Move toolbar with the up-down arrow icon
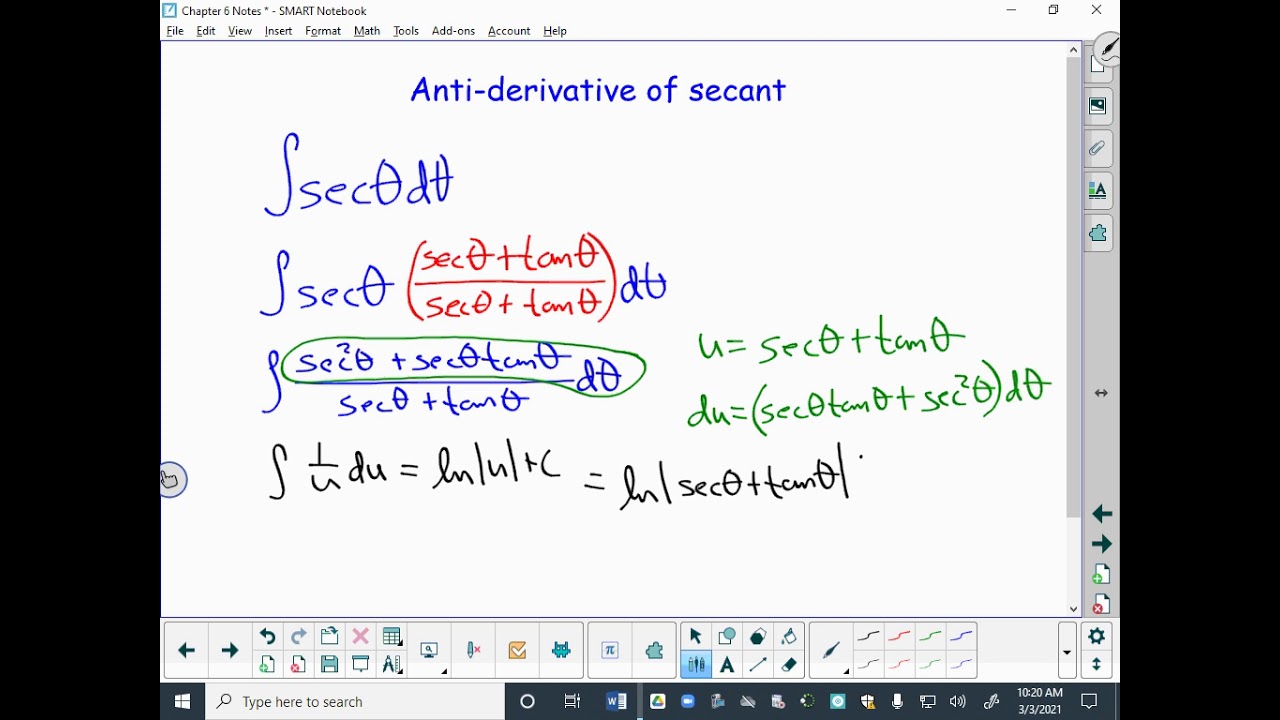This screenshot has width=1280, height=720. tap(1096, 664)
